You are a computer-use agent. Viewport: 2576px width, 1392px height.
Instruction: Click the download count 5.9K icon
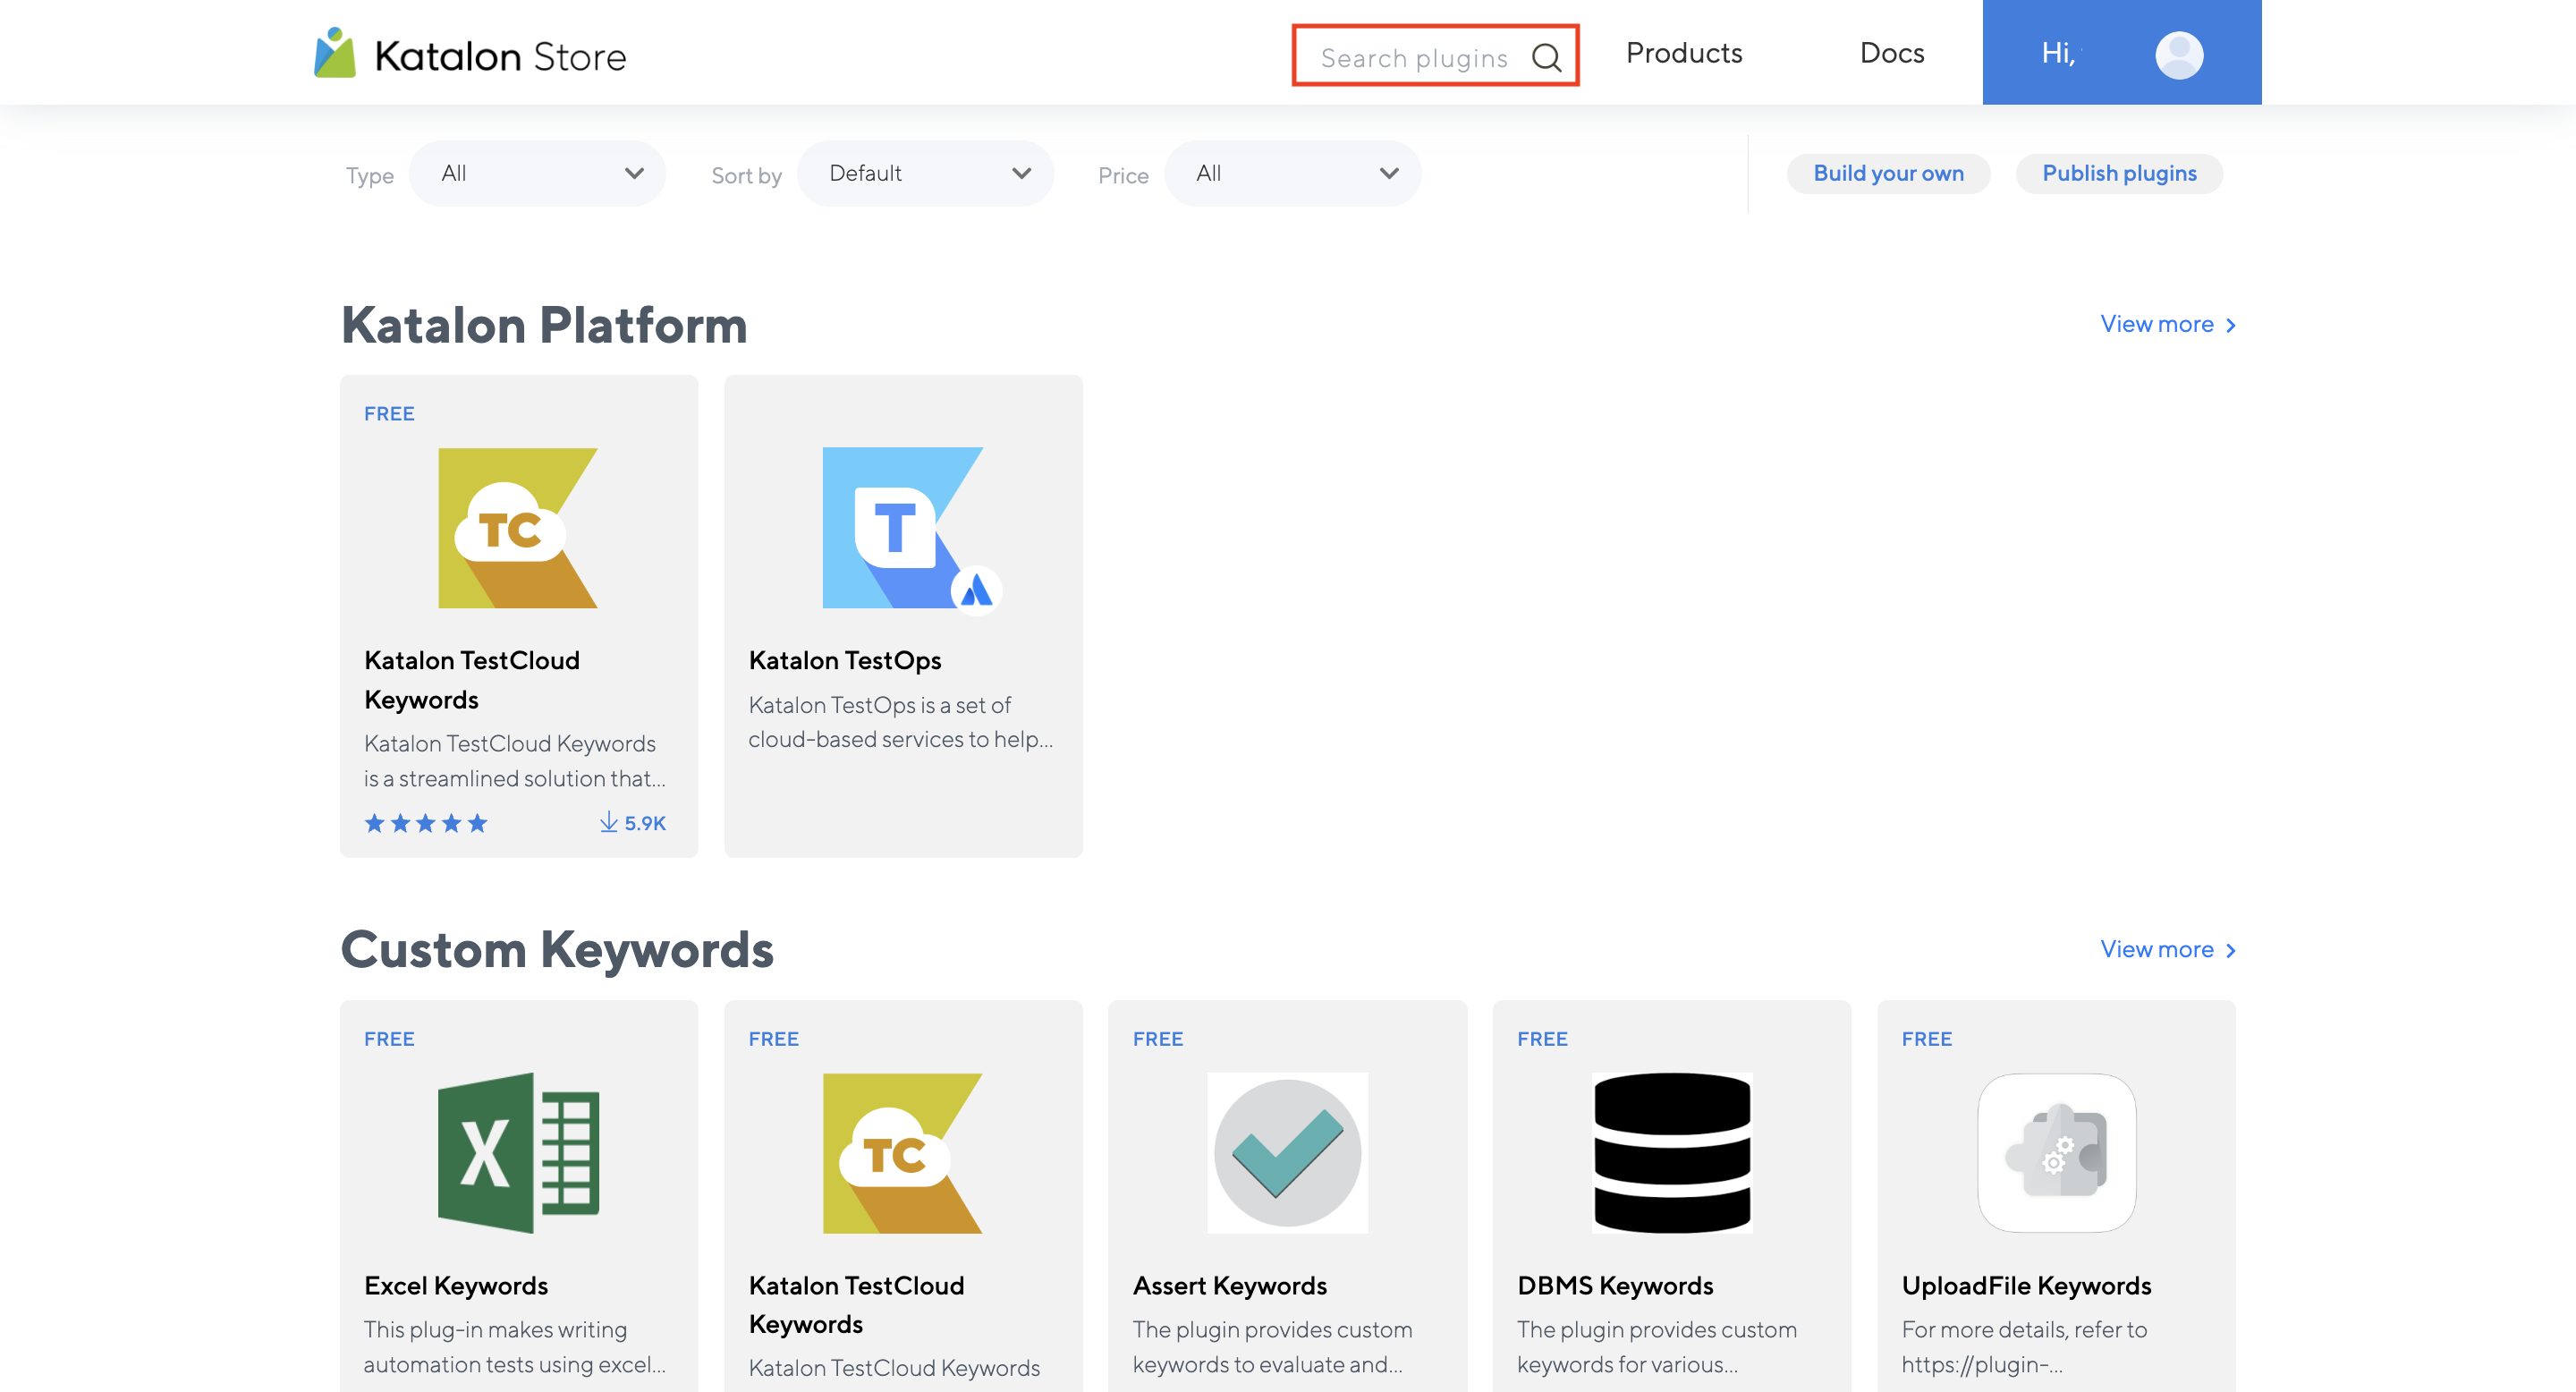[x=609, y=822]
